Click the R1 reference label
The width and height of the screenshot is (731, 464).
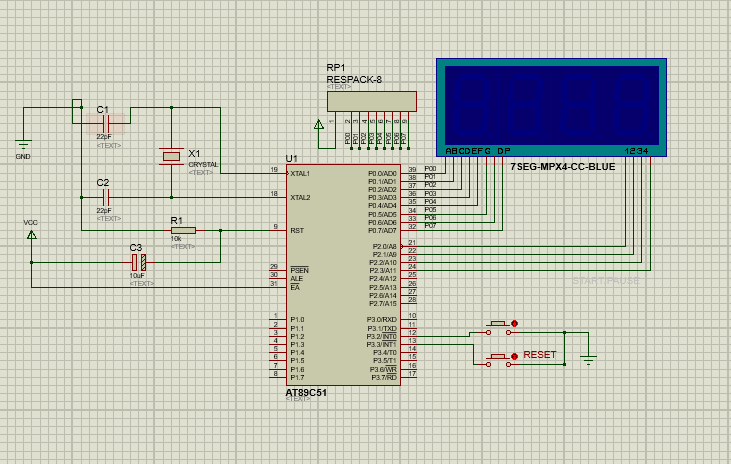pos(177,221)
